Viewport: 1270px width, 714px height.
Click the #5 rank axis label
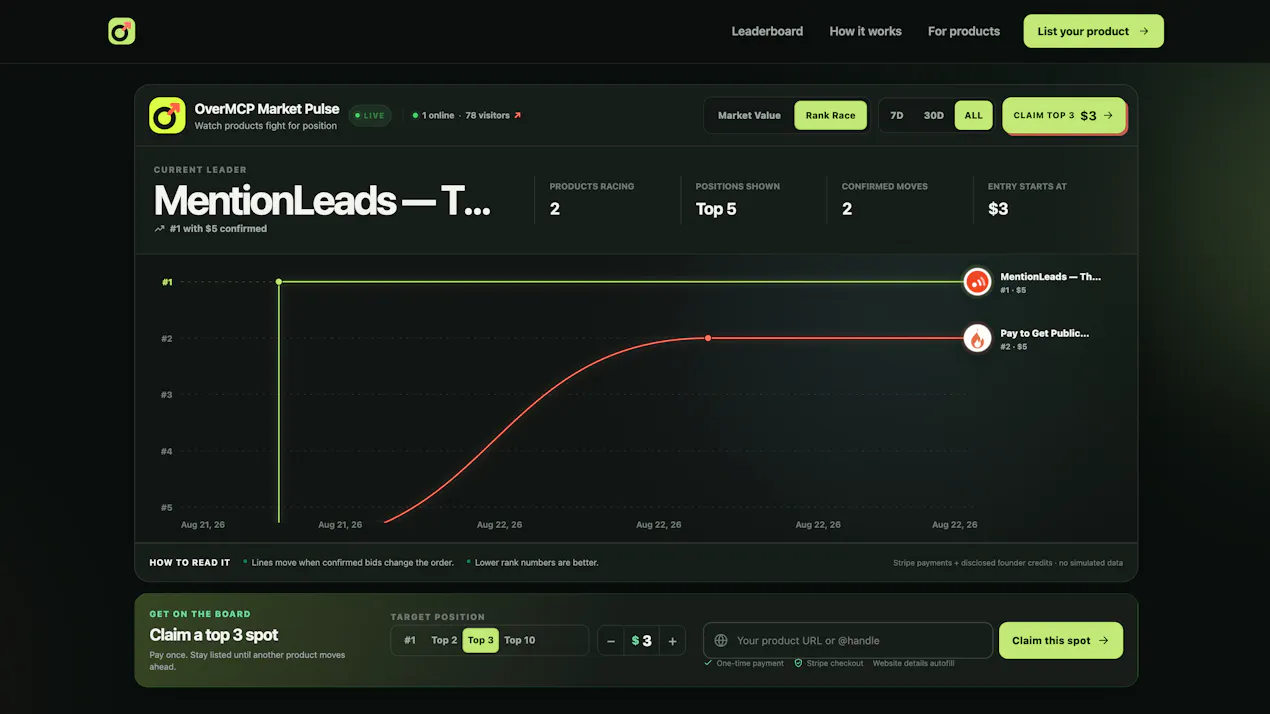[x=167, y=507]
